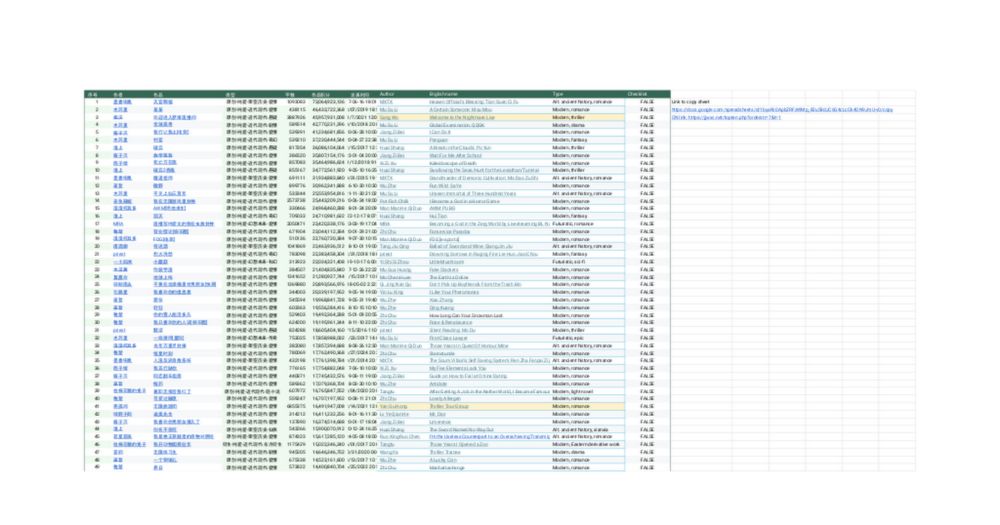
Task: Open the docs.google.com spreadsheet link
Action: 782,110
